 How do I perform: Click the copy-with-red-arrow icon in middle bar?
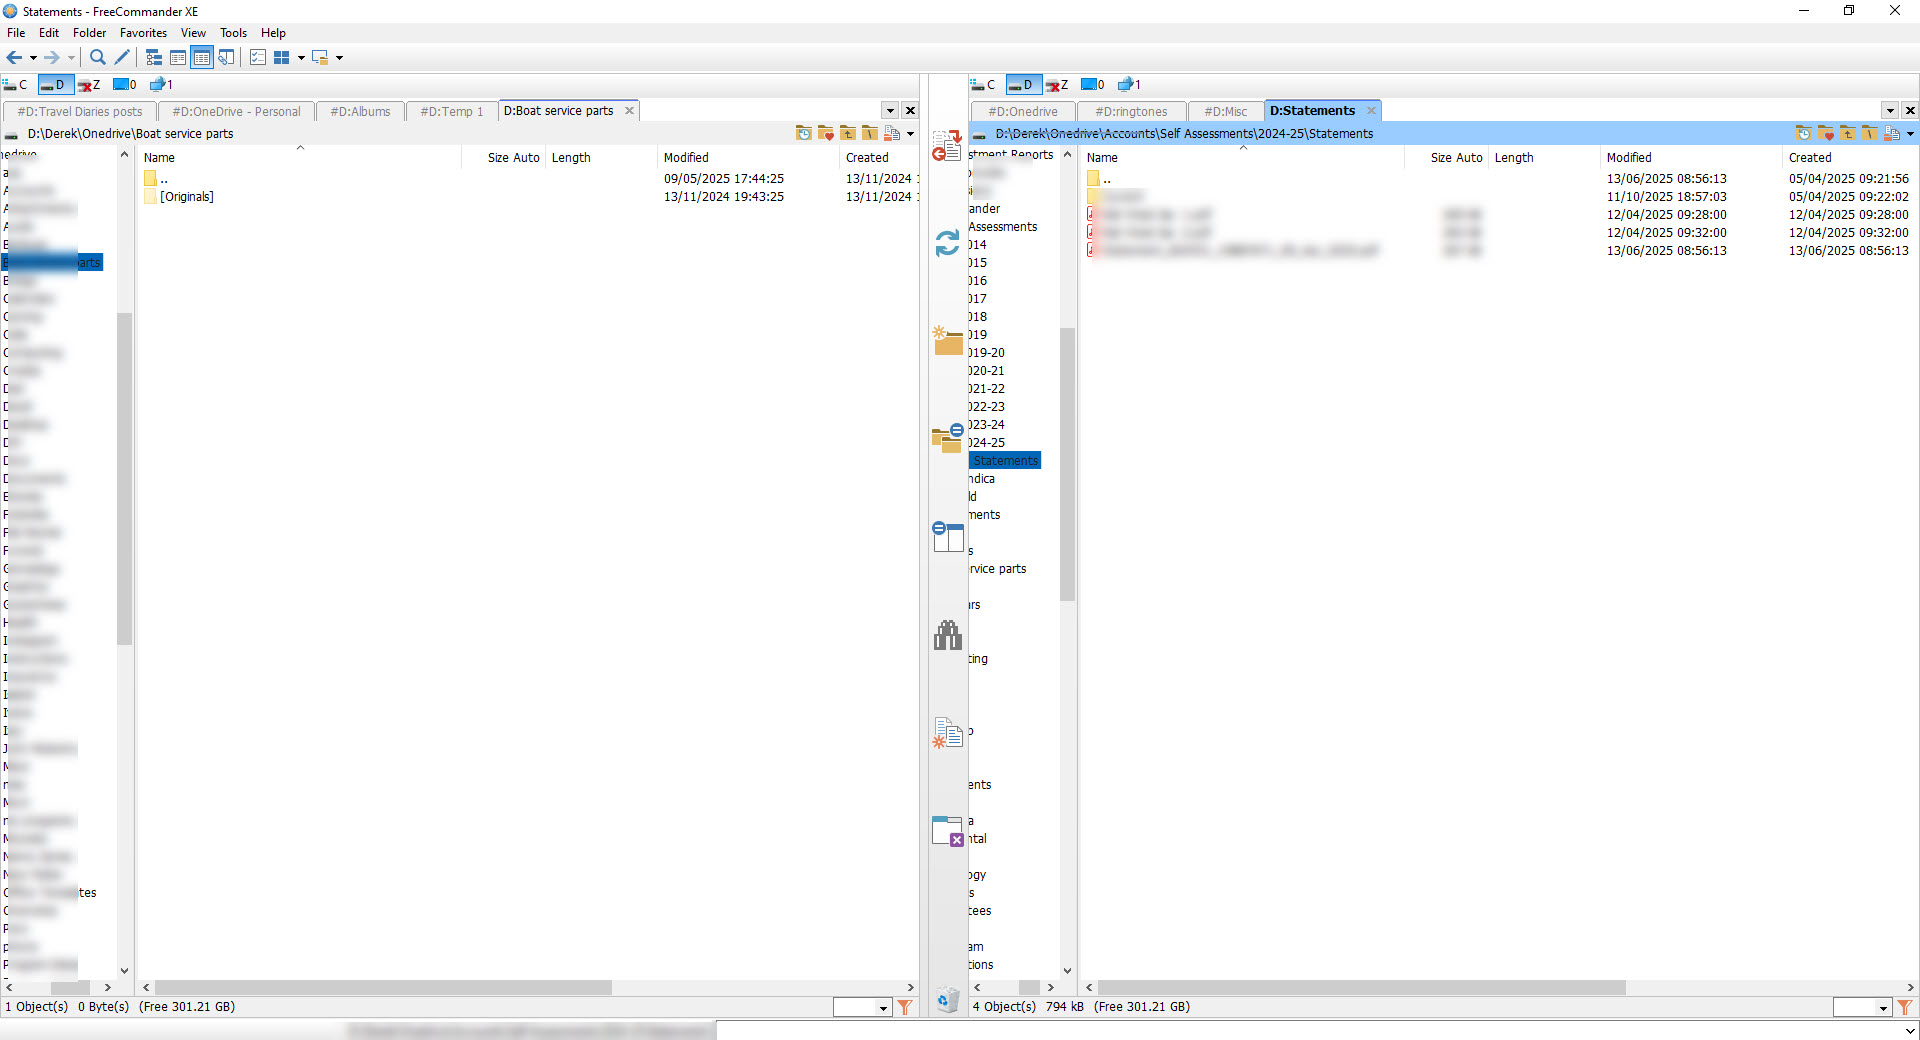(x=947, y=146)
